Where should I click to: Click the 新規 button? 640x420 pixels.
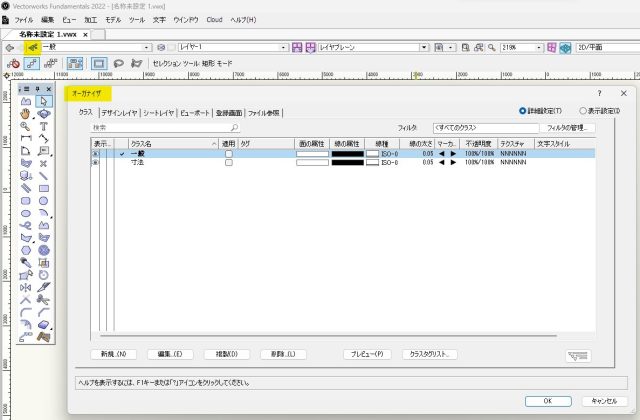[x=112, y=354]
